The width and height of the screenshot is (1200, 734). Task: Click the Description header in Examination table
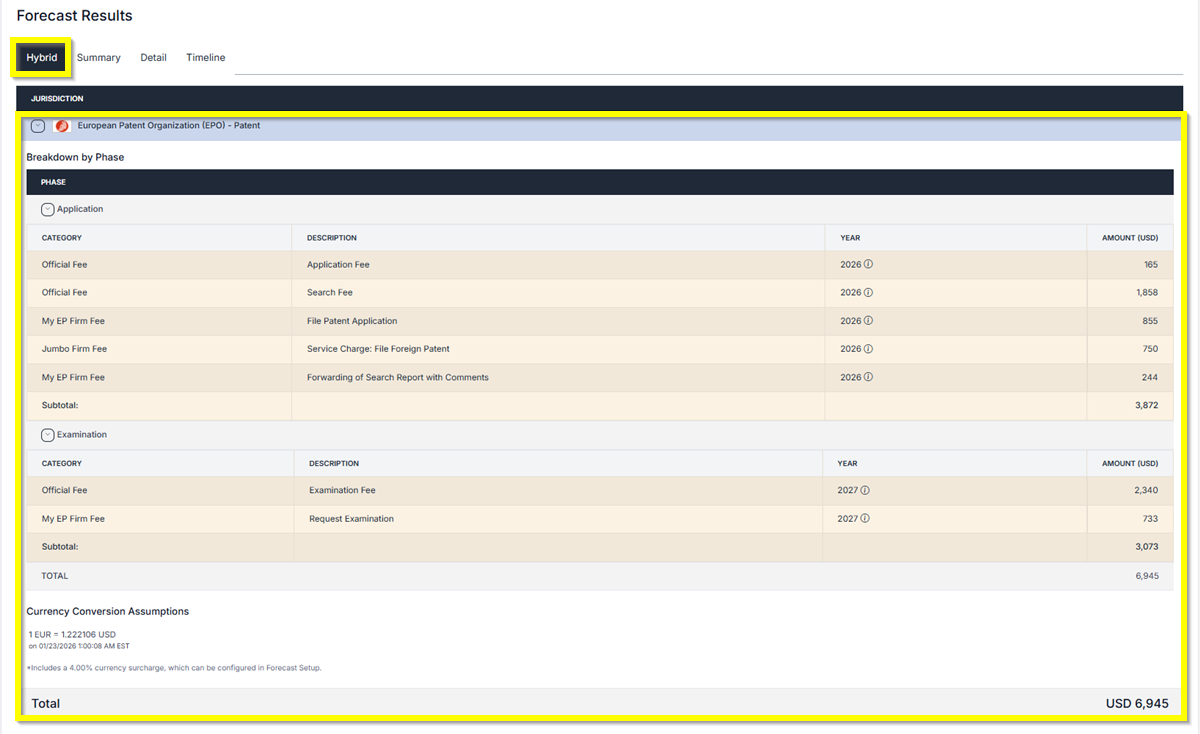click(334, 464)
